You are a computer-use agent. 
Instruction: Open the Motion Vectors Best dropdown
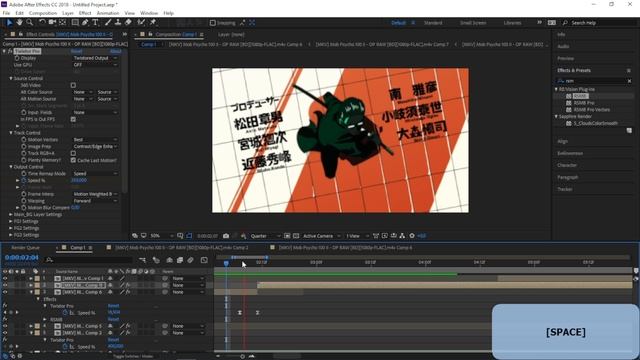(95, 140)
